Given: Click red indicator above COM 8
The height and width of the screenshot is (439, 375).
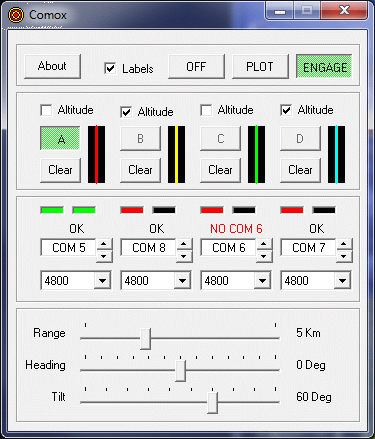Looking at the screenshot, I should tap(132, 210).
